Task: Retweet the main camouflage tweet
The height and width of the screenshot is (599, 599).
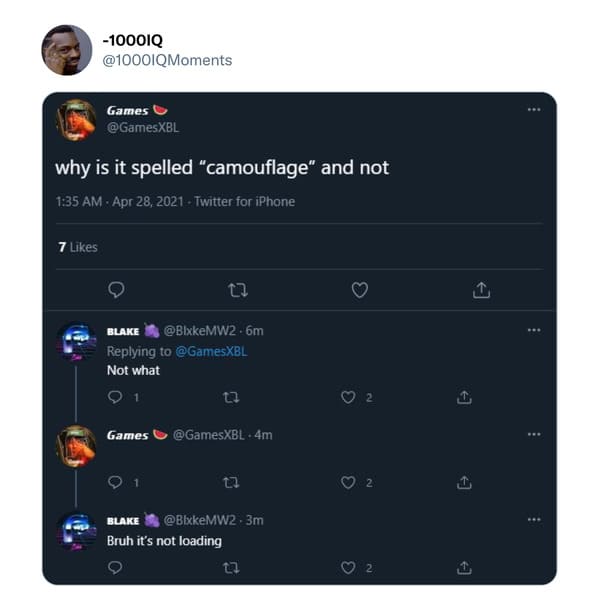Action: [238, 290]
